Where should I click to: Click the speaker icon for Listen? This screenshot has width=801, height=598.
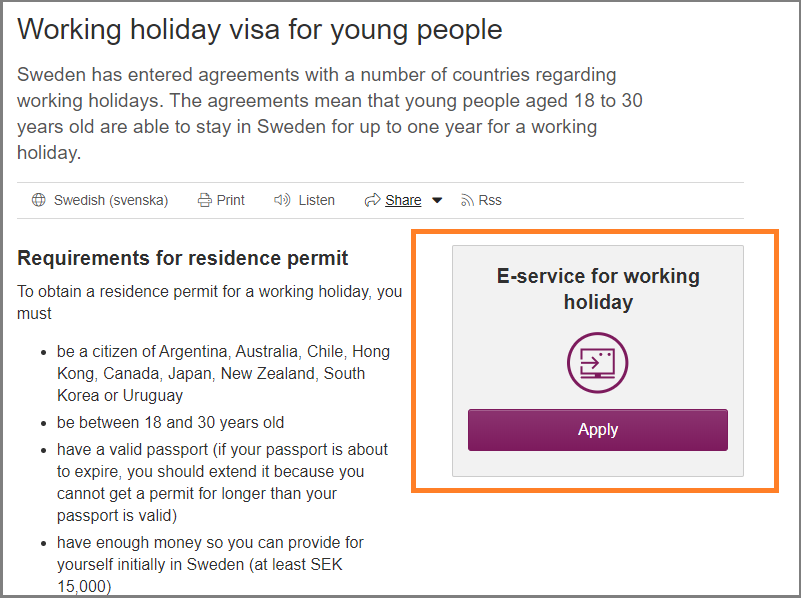[282, 200]
